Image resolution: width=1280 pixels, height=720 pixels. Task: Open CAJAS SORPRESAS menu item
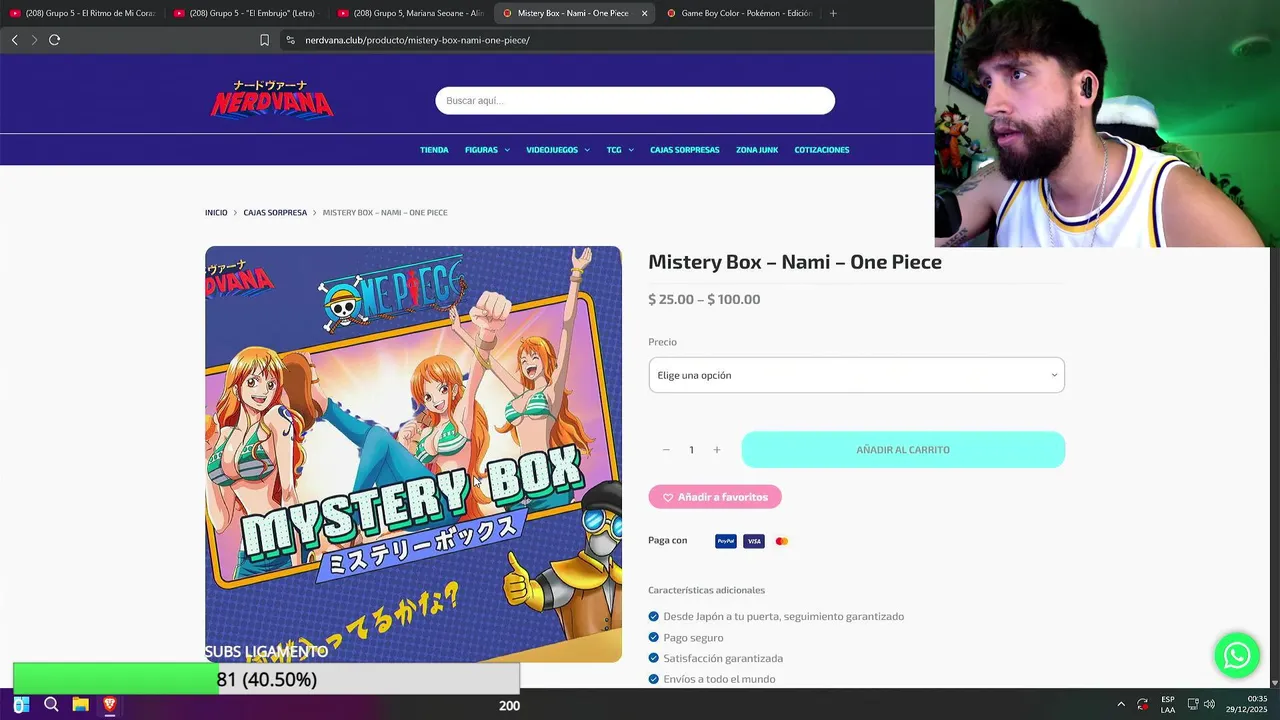pos(685,150)
